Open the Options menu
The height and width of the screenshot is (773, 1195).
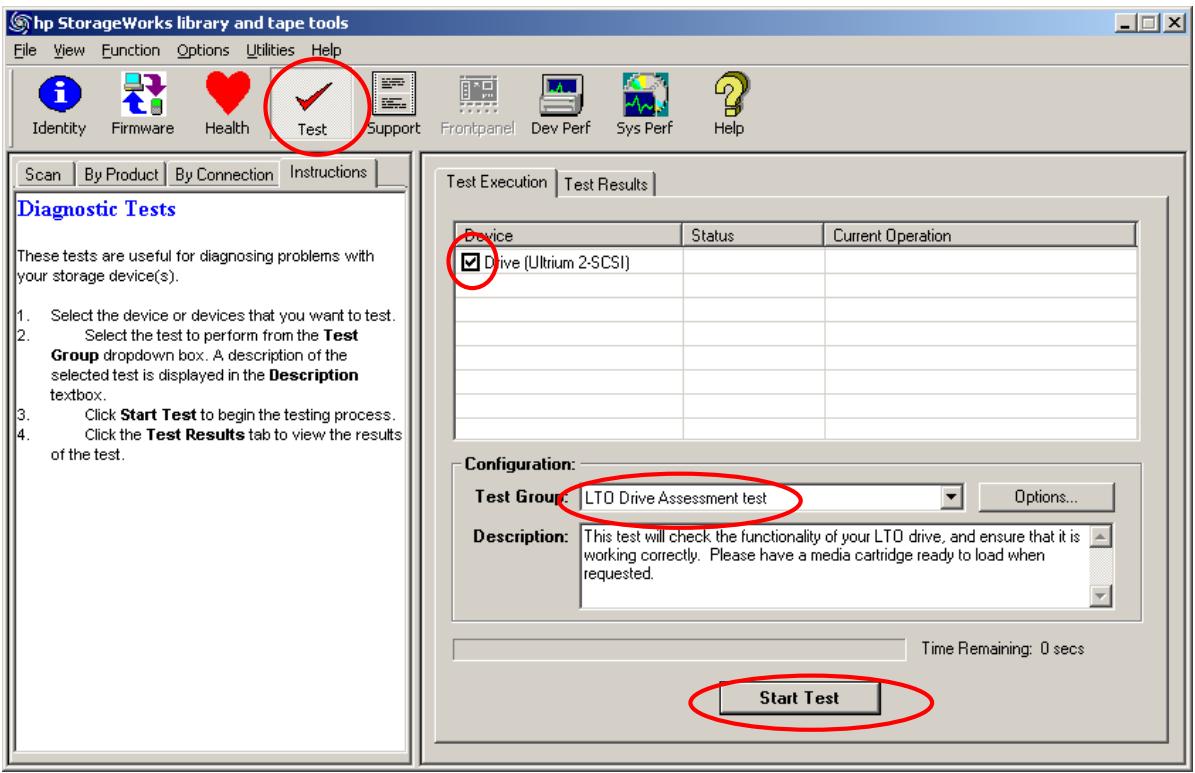203,50
